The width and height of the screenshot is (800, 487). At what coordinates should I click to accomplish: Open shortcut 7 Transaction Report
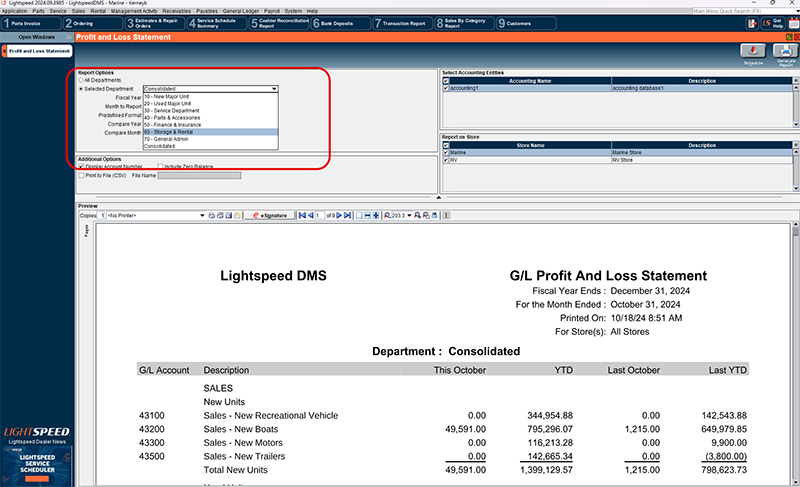403,23
